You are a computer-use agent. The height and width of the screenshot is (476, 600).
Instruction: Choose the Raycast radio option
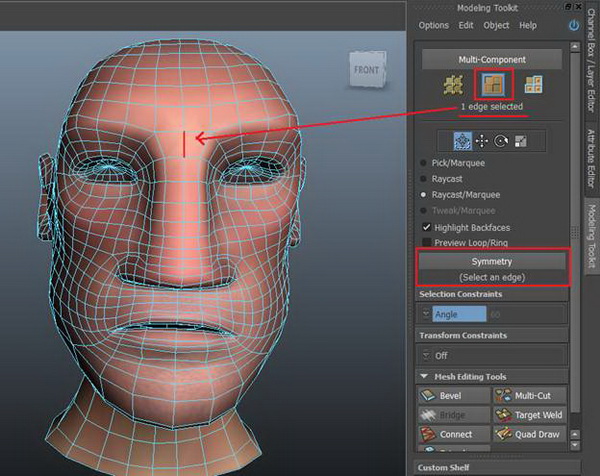coord(423,179)
